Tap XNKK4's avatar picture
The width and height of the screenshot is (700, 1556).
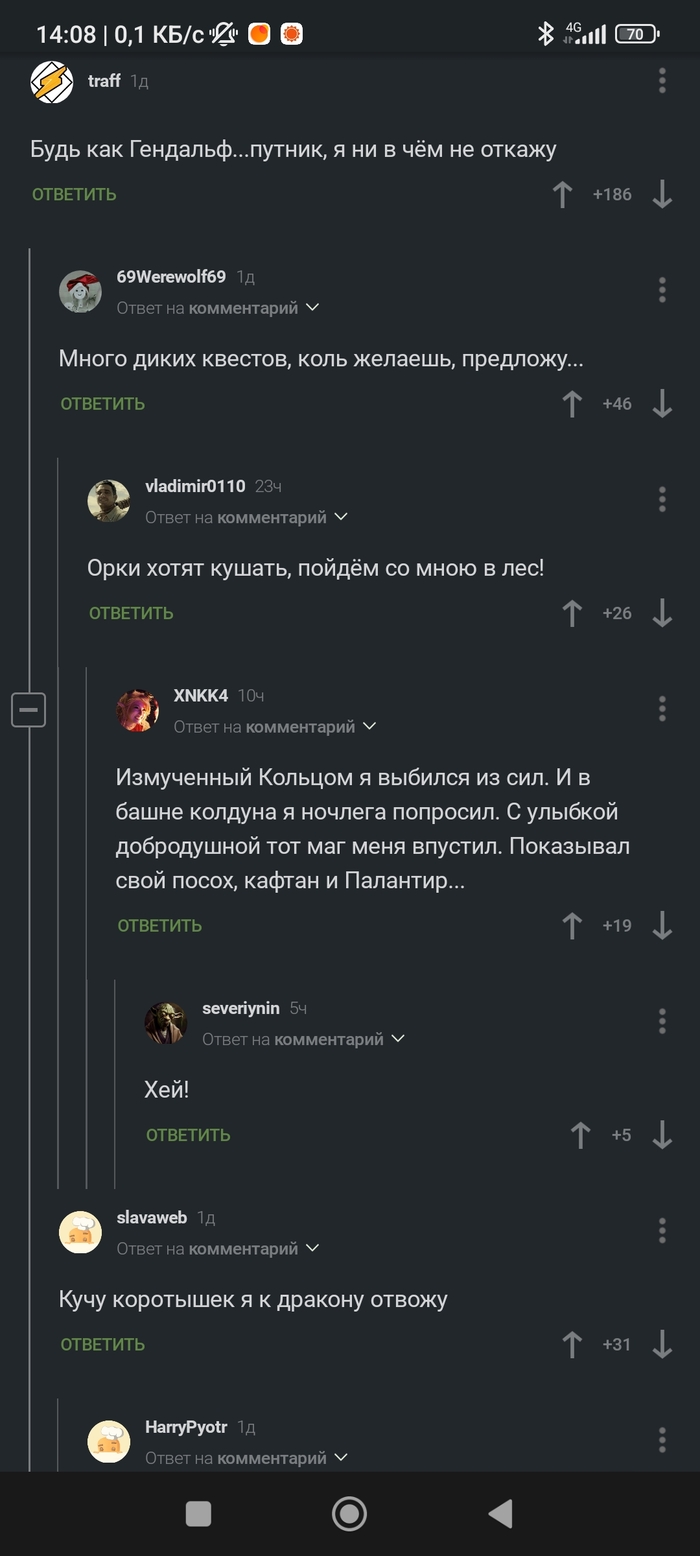(x=138, y=710)
